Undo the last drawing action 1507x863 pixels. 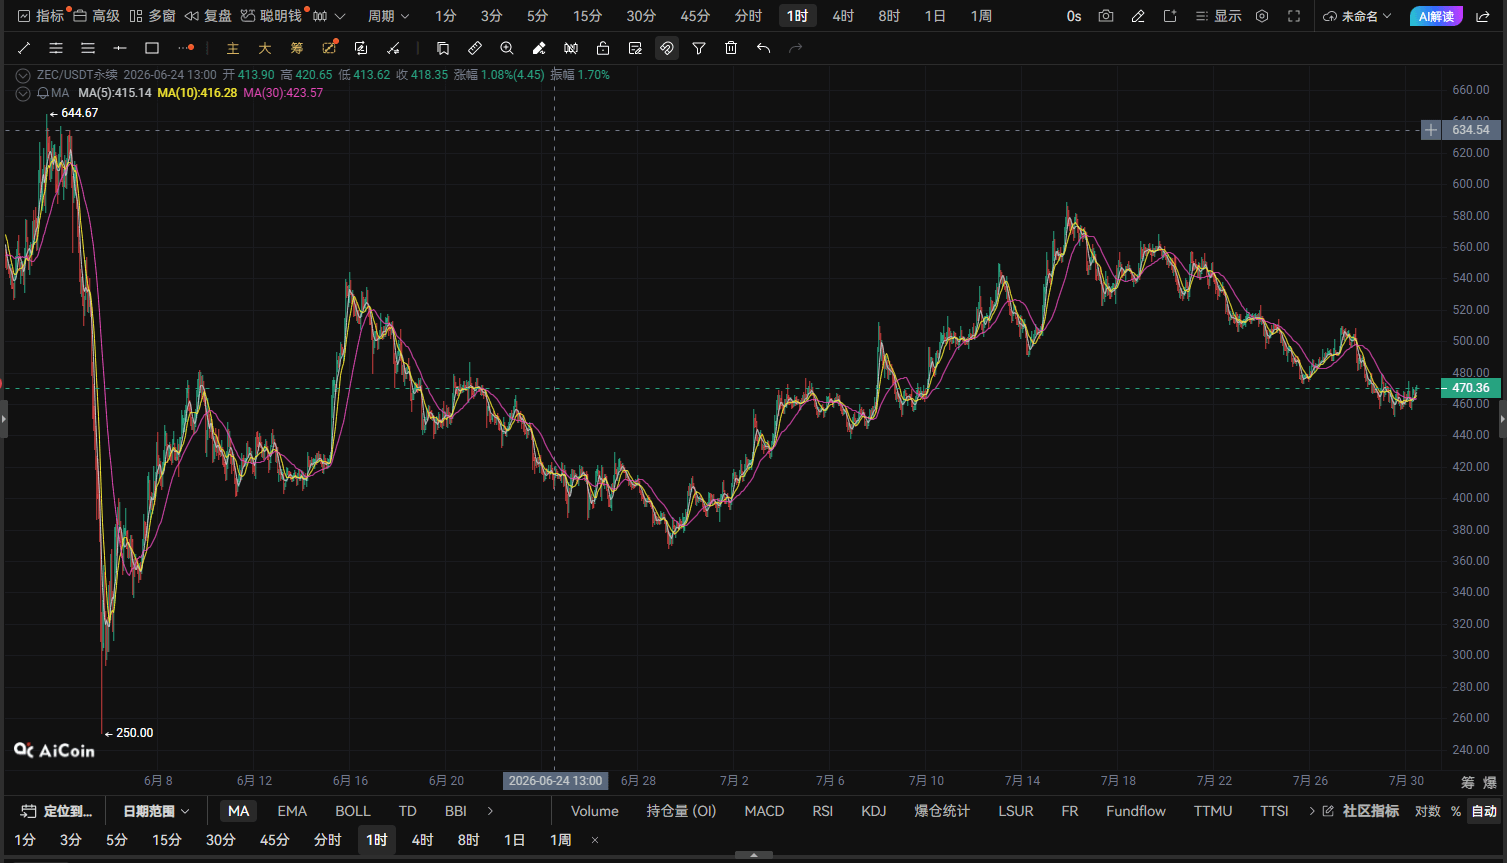[763, 48]
